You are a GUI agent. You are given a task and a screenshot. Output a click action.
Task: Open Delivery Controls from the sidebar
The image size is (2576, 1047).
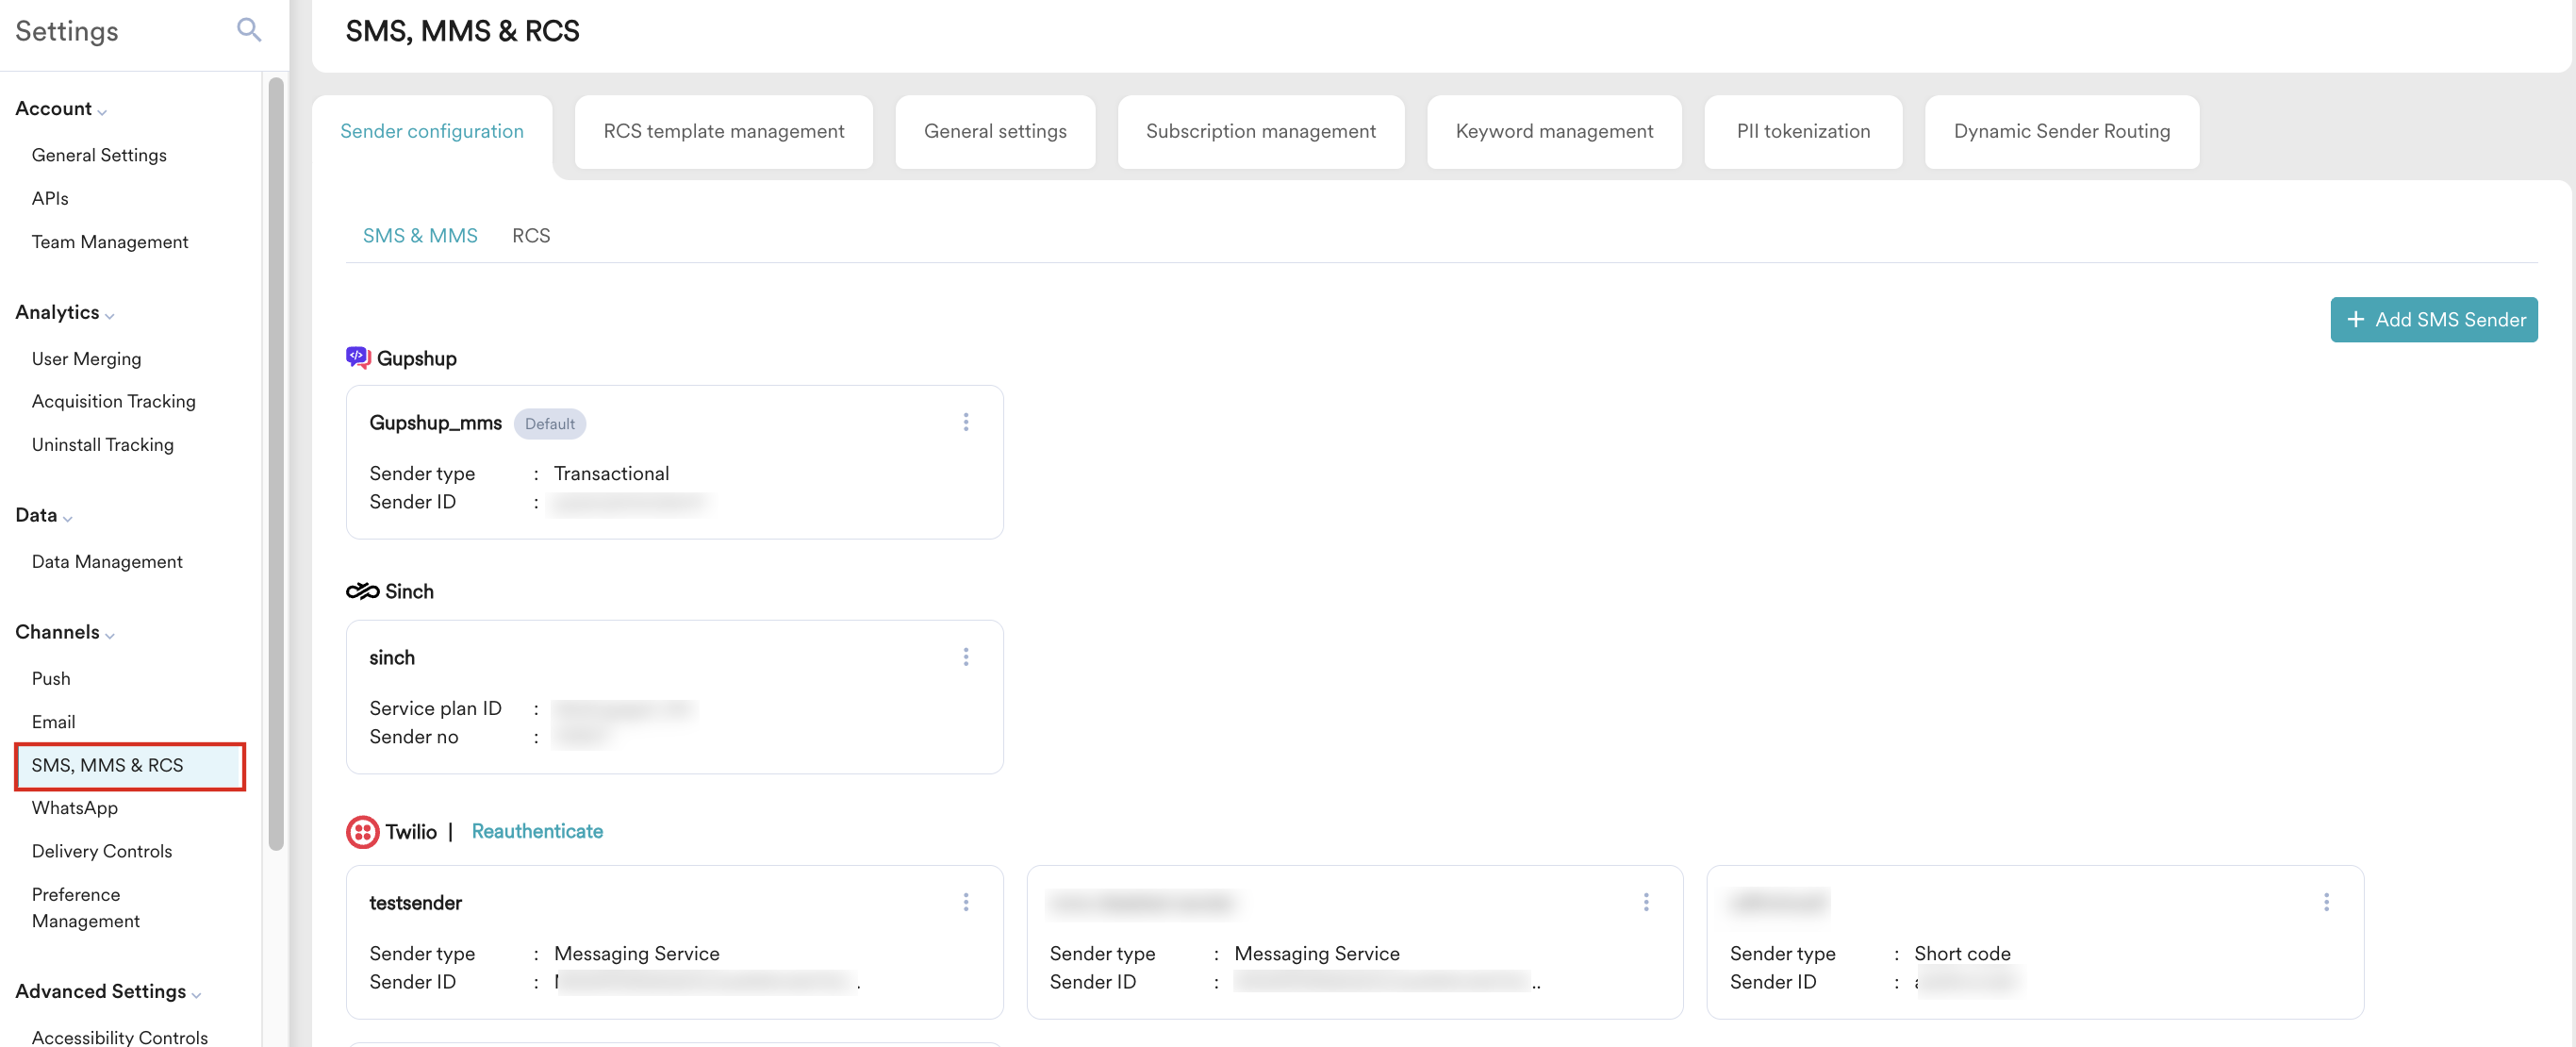click(101, 850)
